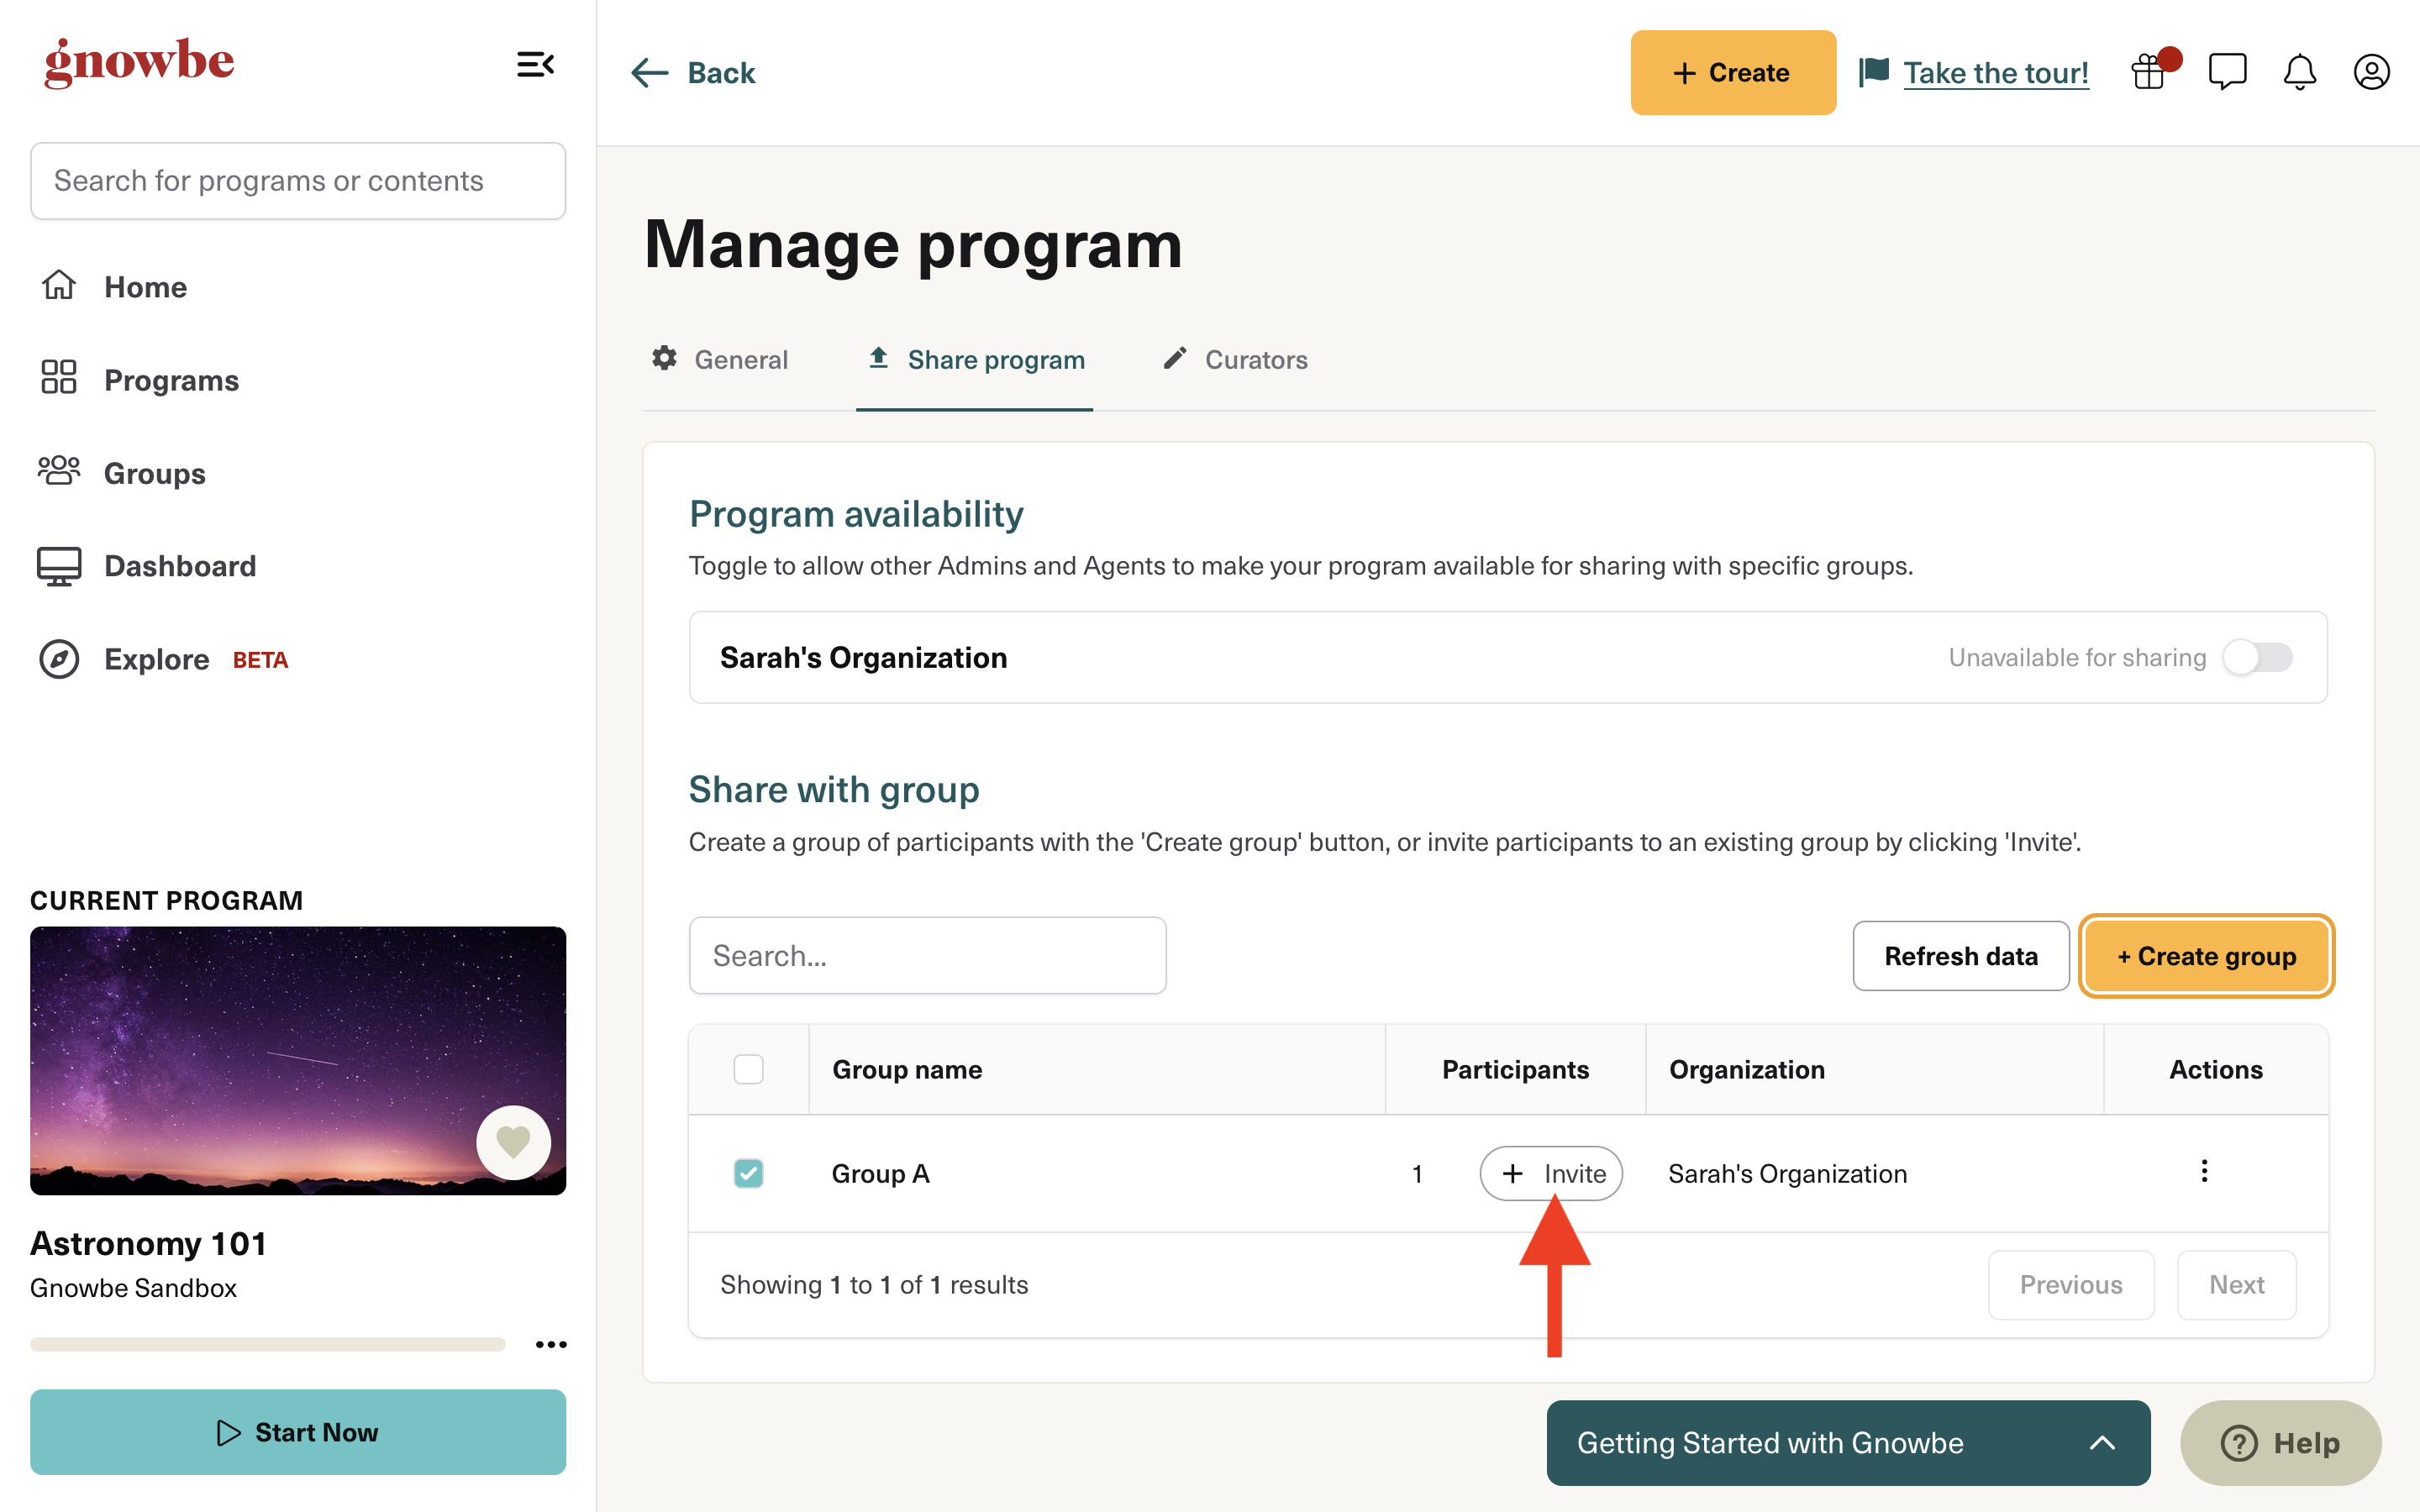This screenshot has height=1512, width=2420.
Task: Click the Take the tour flag icon
Action: [1874, 72]
